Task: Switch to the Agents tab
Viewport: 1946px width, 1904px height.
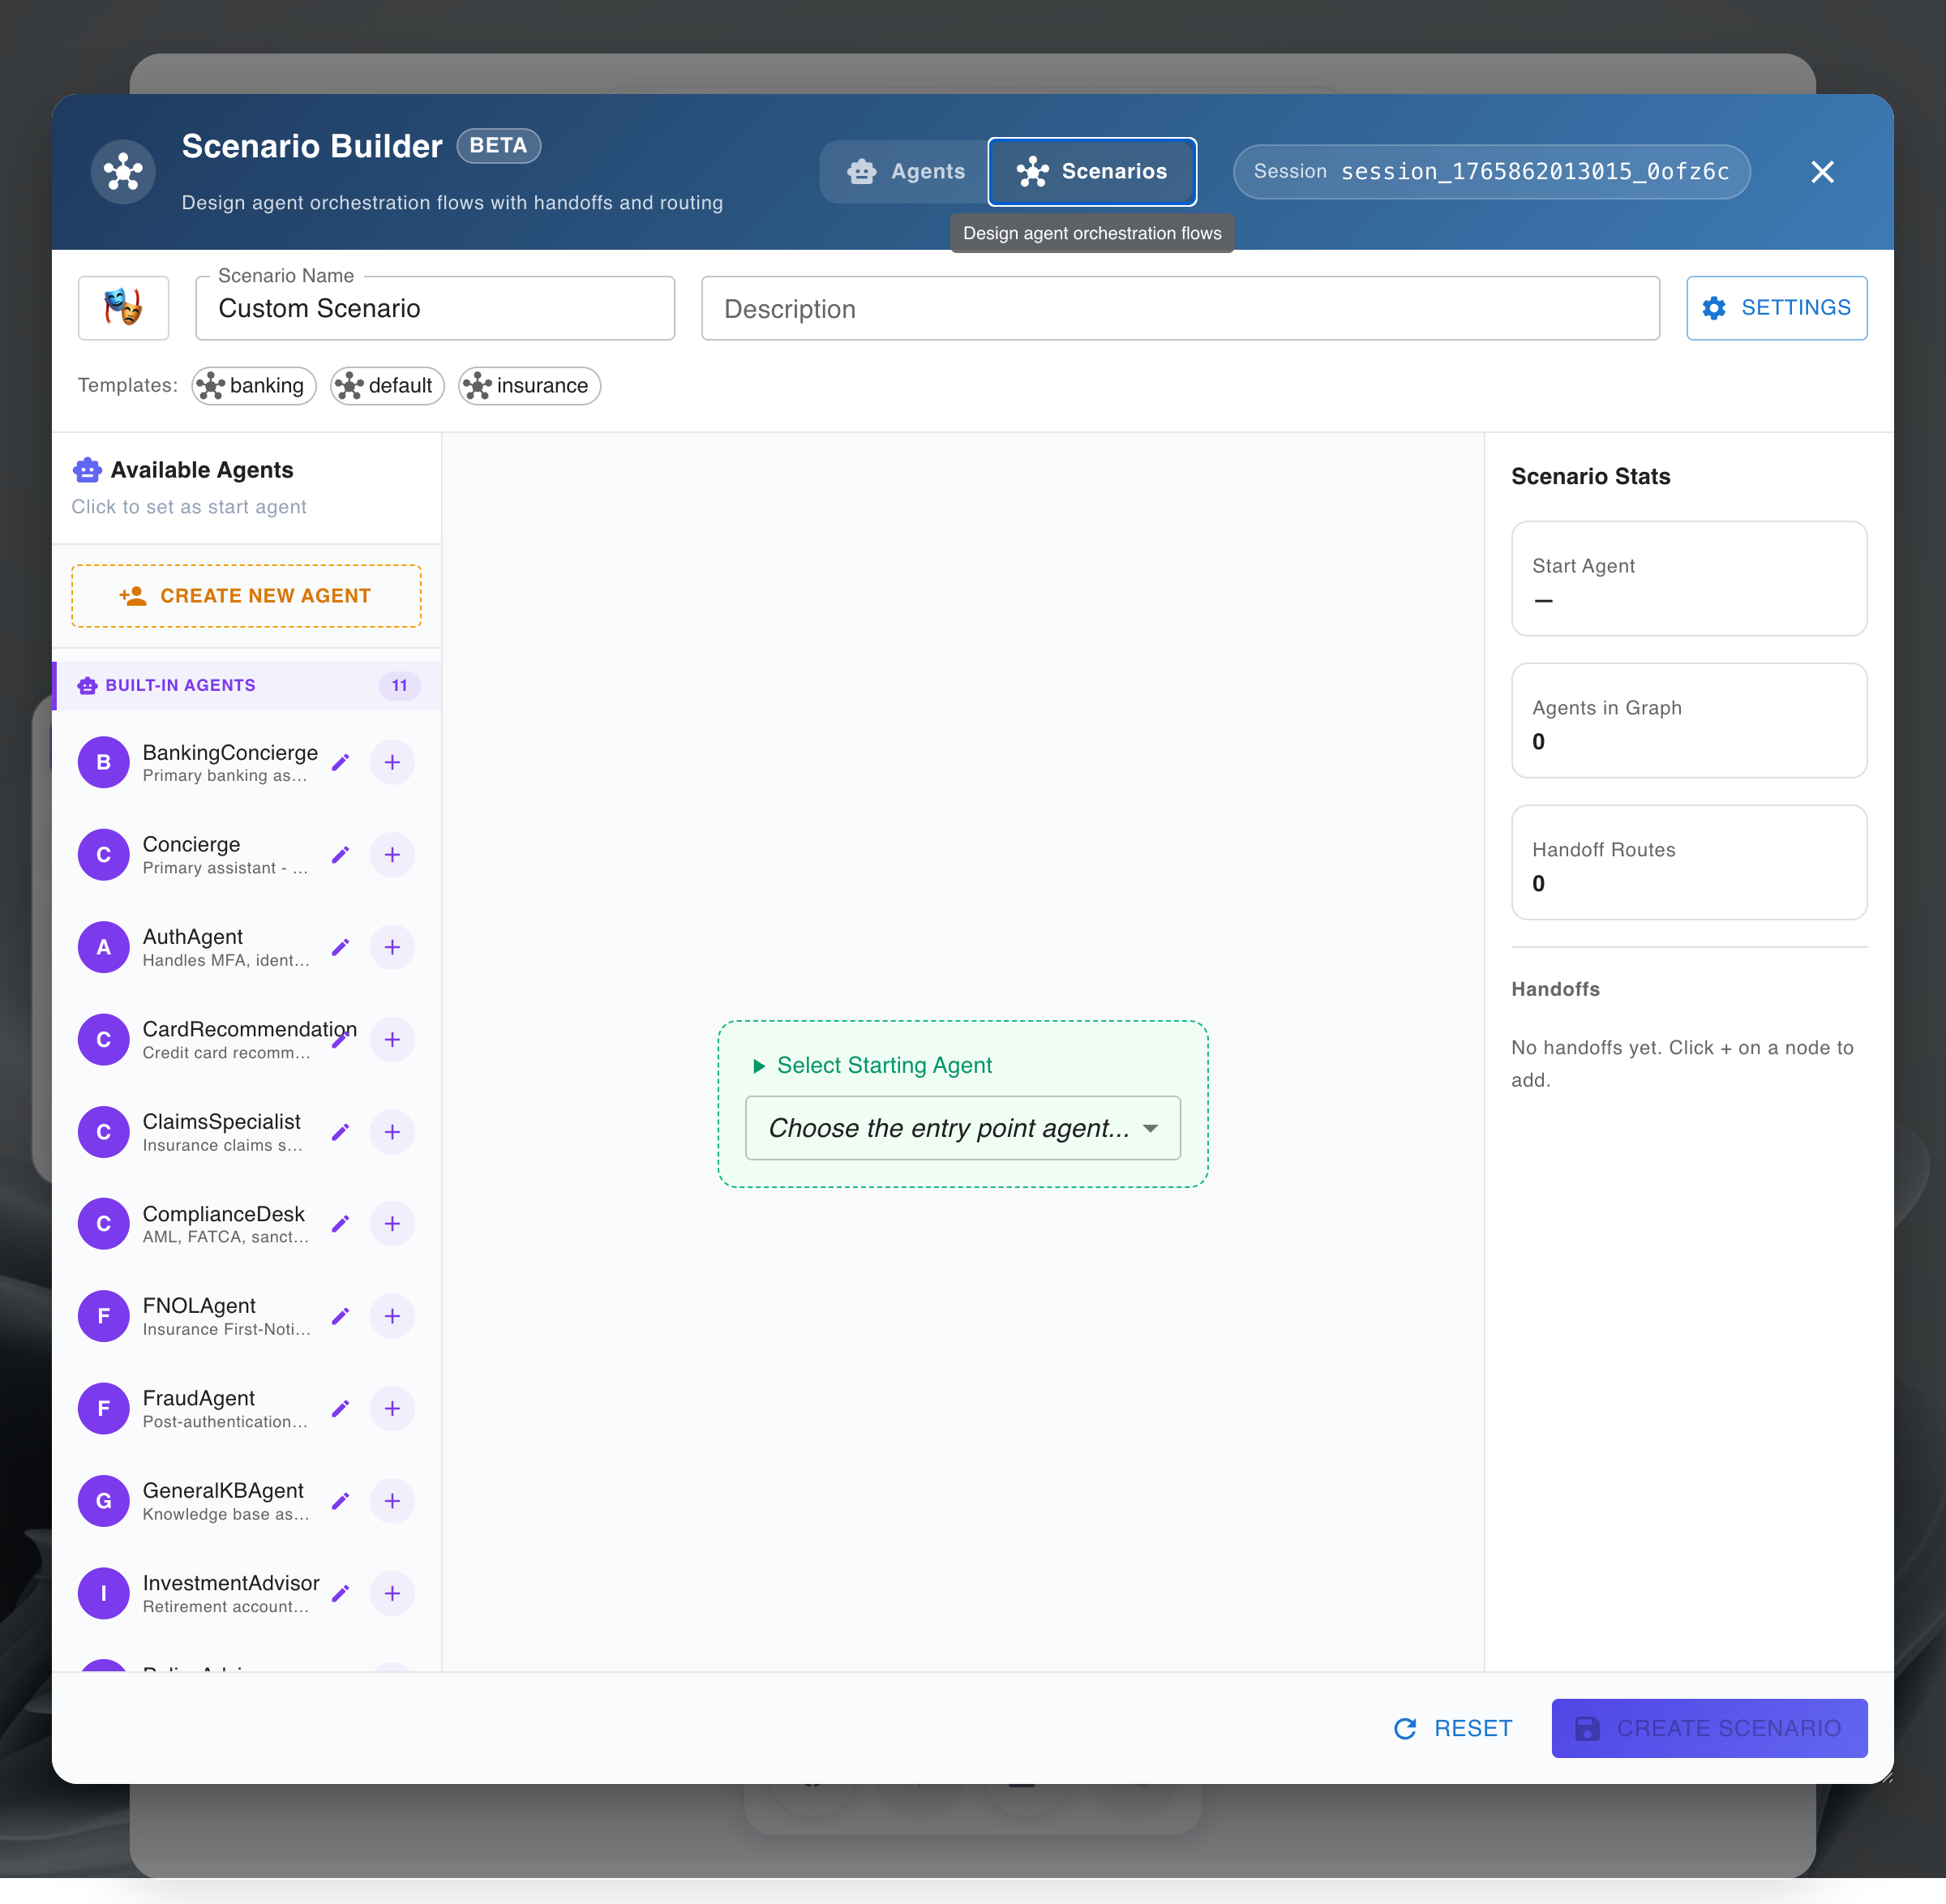Action: tap(906, 172)
